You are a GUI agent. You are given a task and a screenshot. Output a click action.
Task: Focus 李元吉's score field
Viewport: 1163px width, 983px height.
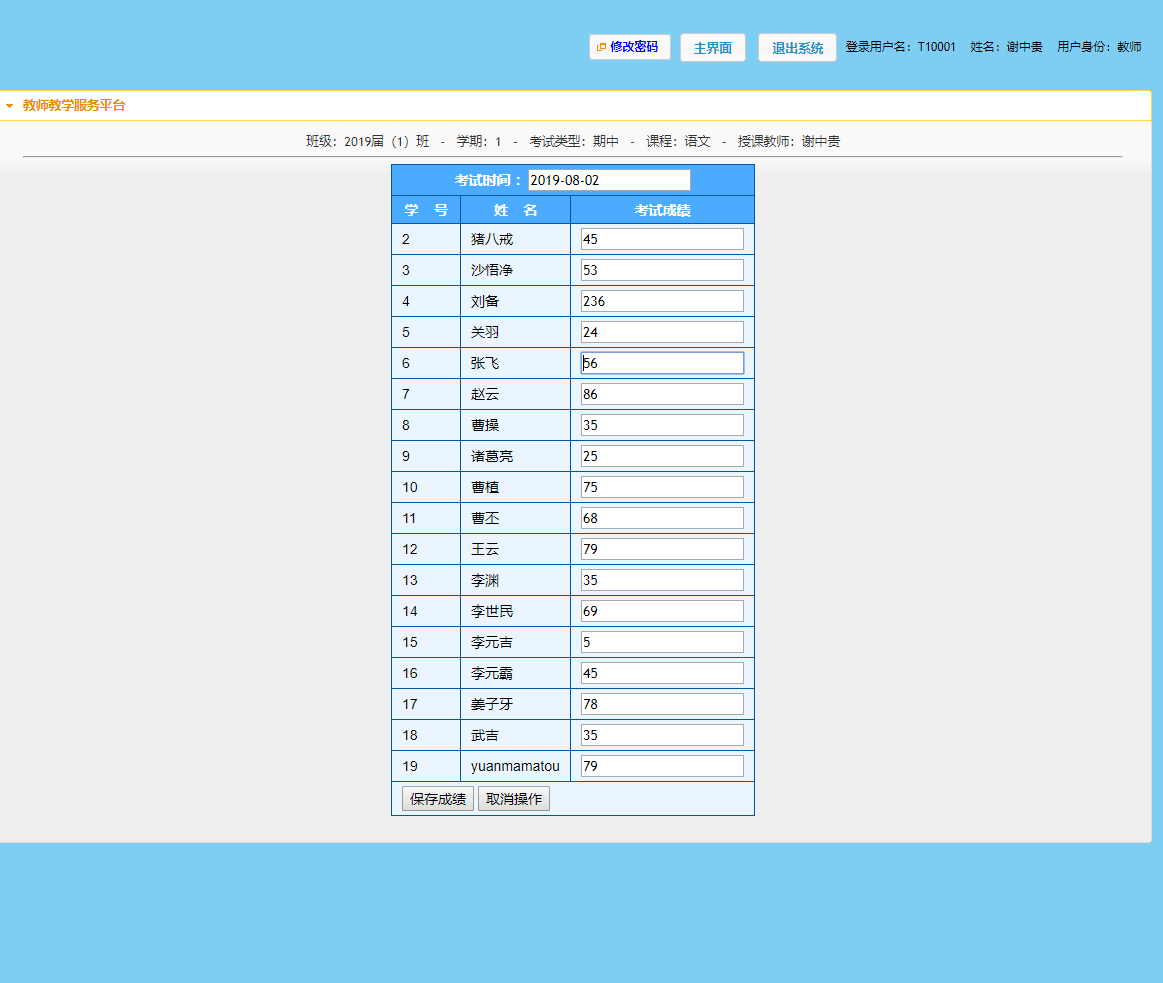click(x=662, y=642)
